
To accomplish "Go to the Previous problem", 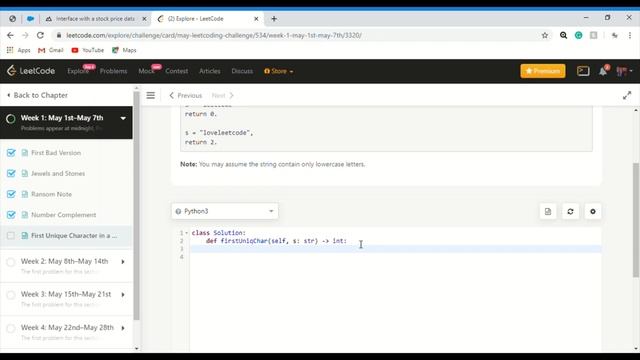I will (185, 96).
